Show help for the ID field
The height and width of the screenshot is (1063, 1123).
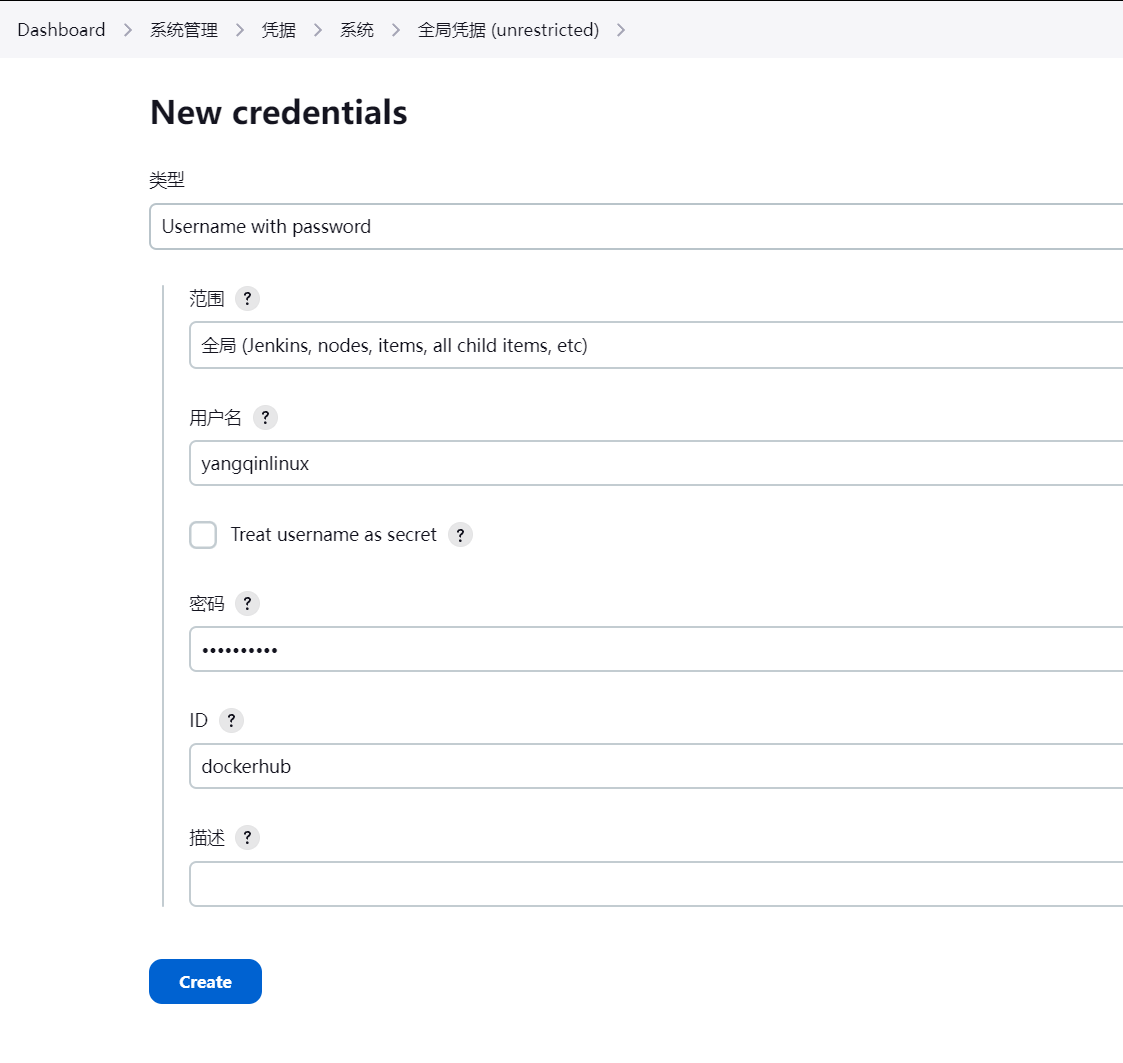pyautogui.click(x=231, y=721)
